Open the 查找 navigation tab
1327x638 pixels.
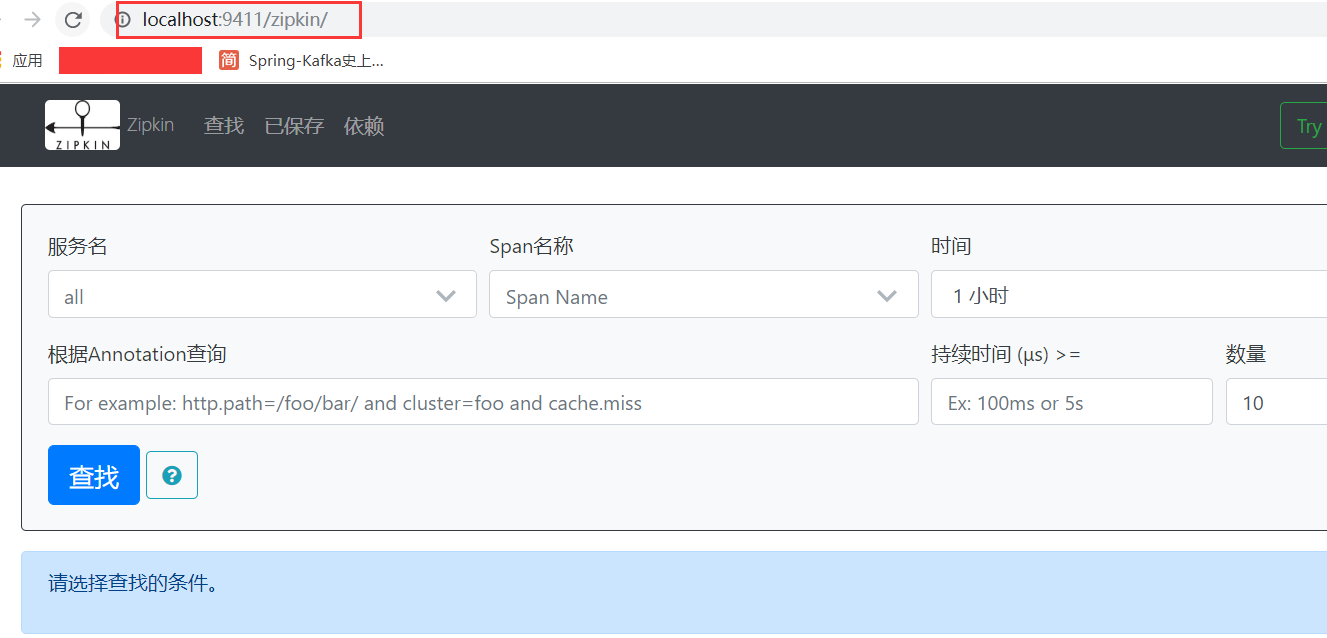click(224, 125)
